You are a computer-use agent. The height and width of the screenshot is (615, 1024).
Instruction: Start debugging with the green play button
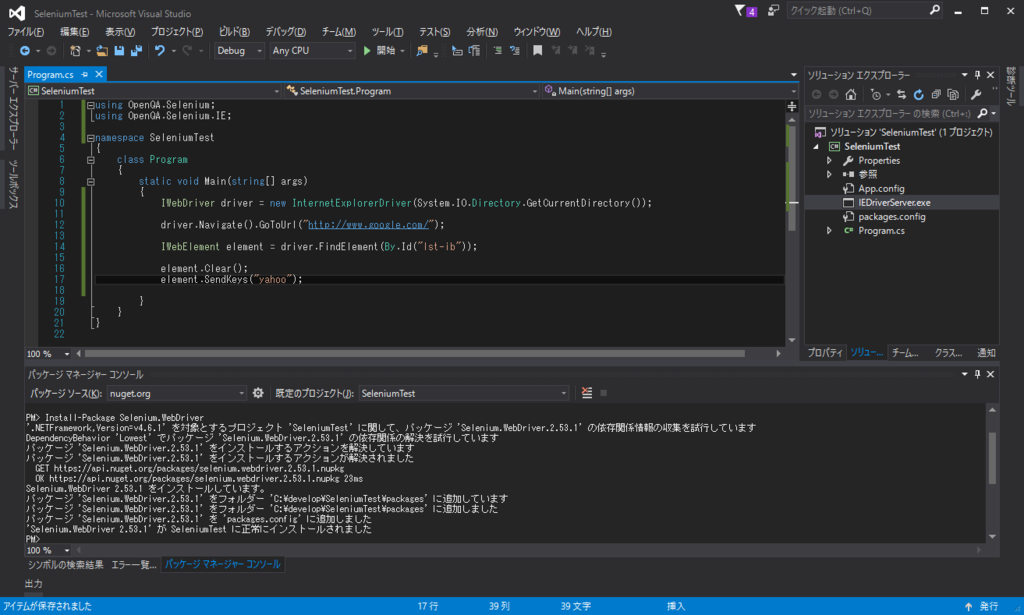(x=367, y=50)
